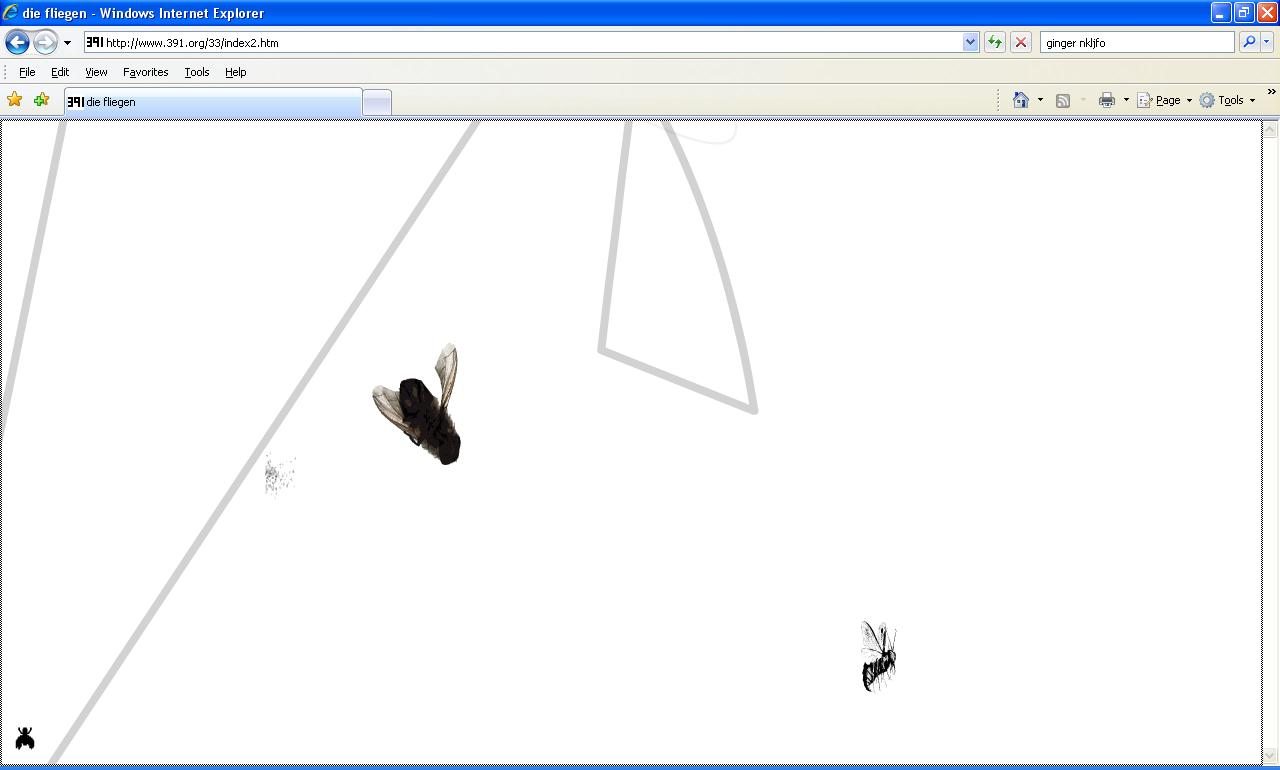This screenshot has width=1280, height=770.
Task: Stop loading with the red X button
Action: pos(1021,42)
